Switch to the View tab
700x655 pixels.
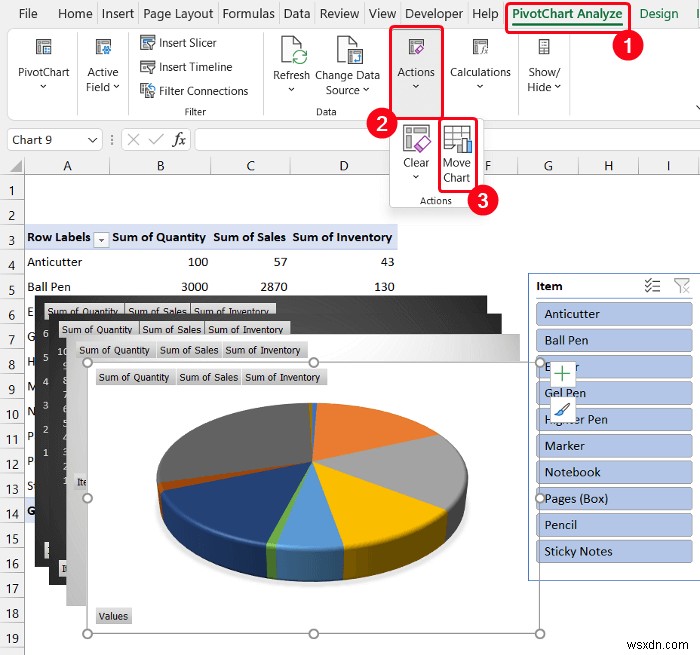[x=382, y=14]
